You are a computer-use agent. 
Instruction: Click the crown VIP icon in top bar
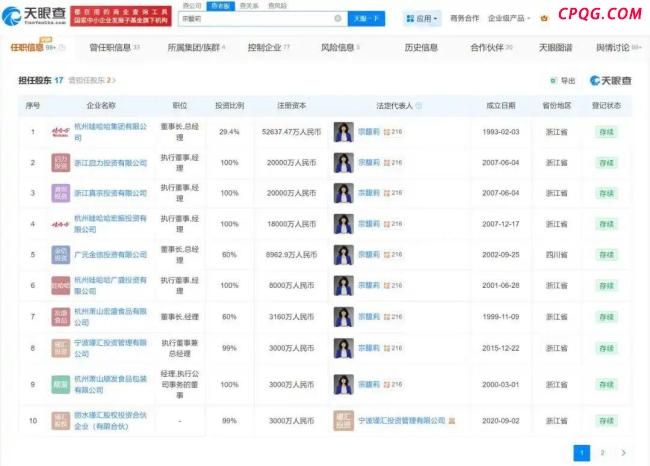pyautogui.click(x=544, y=18)
